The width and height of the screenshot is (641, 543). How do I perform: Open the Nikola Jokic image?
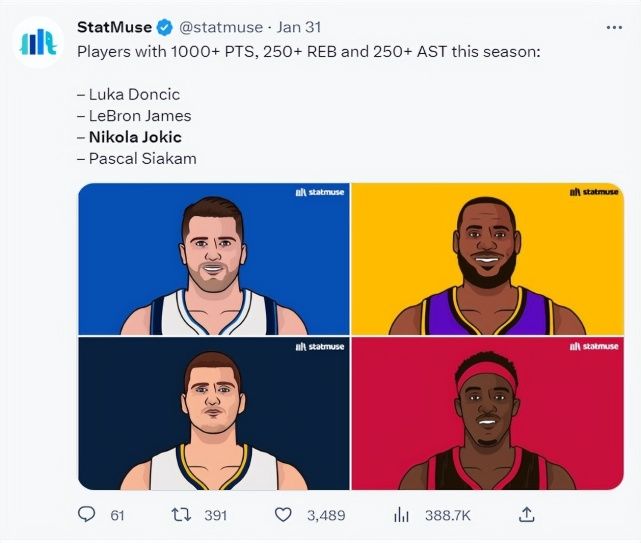(x=214, y=413)
